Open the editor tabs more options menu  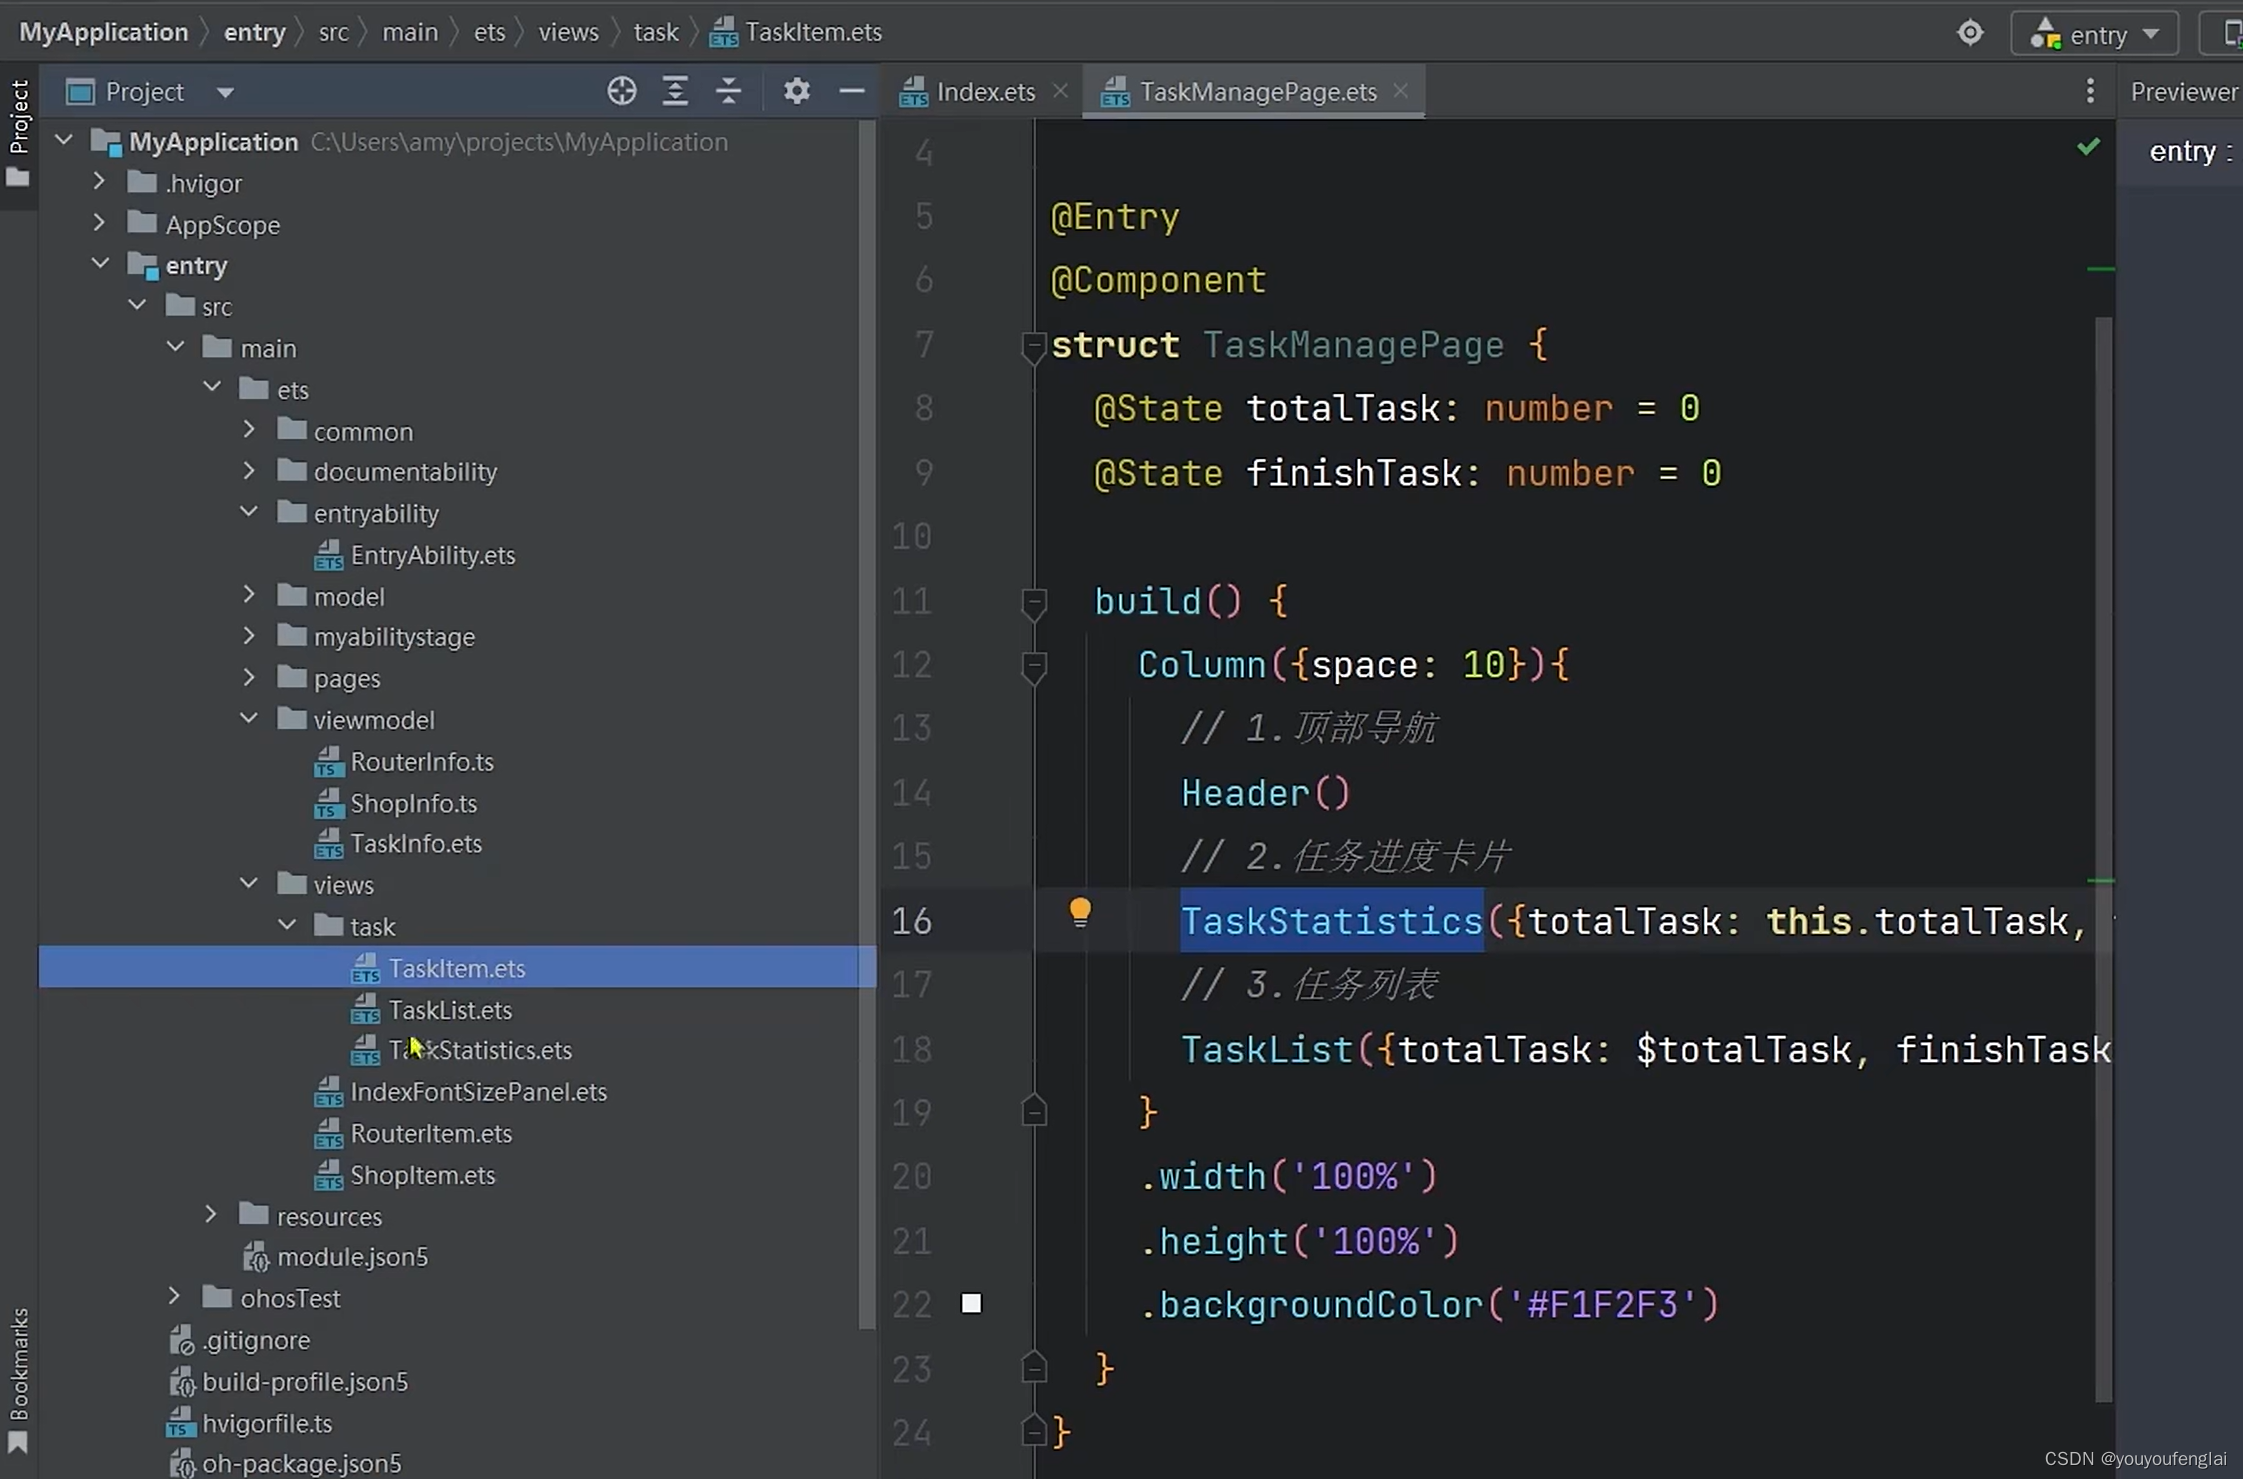coord(2090,91)
